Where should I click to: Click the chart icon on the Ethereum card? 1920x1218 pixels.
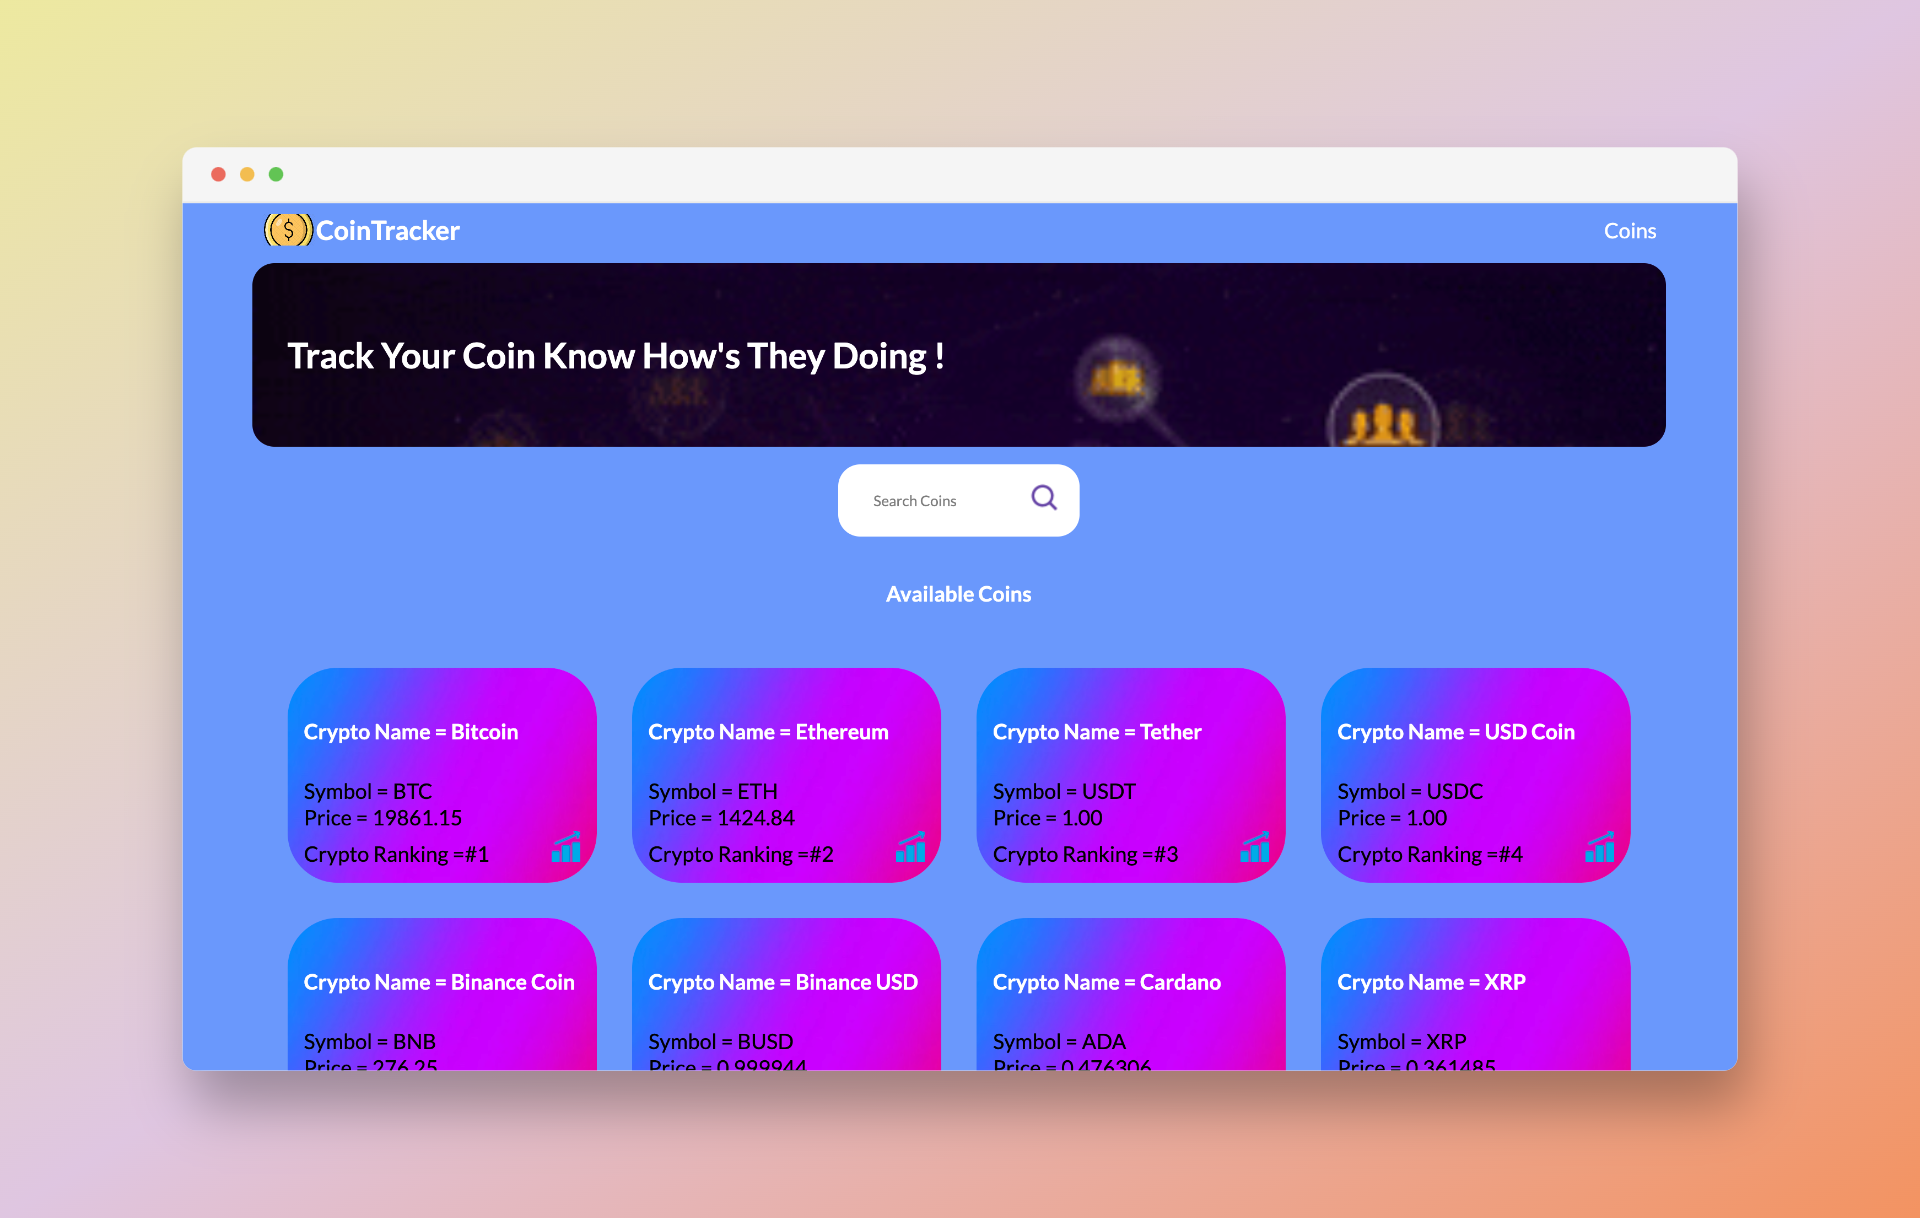coord(910,849)
